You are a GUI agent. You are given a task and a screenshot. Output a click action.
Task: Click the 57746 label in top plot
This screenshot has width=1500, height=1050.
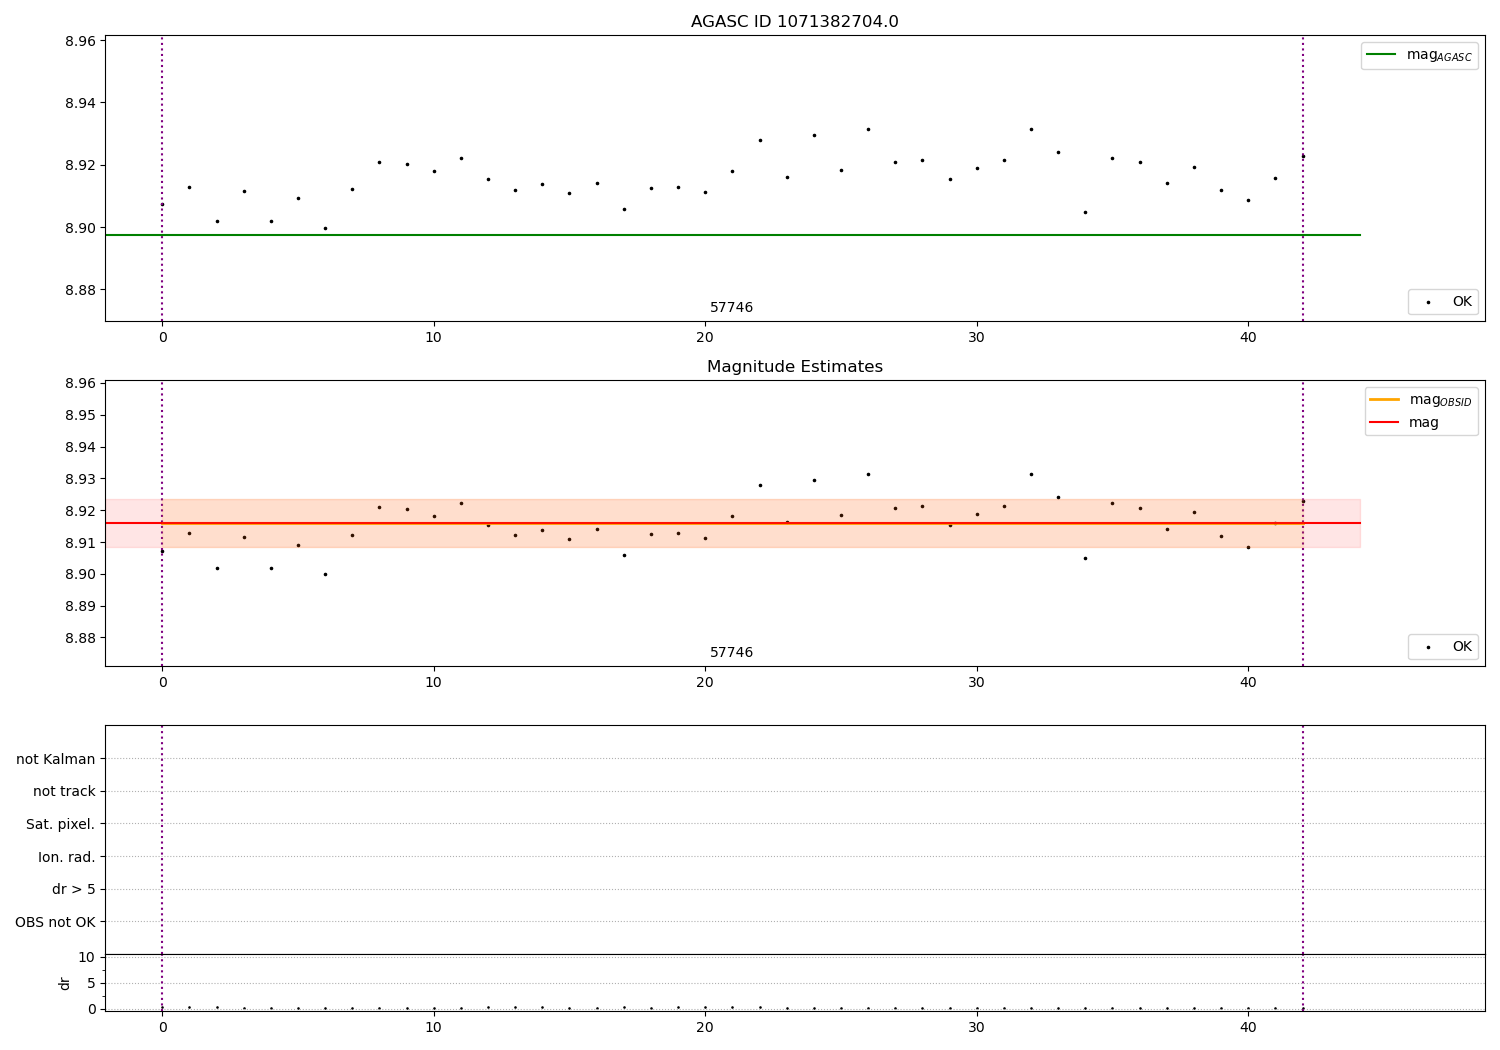731,308
